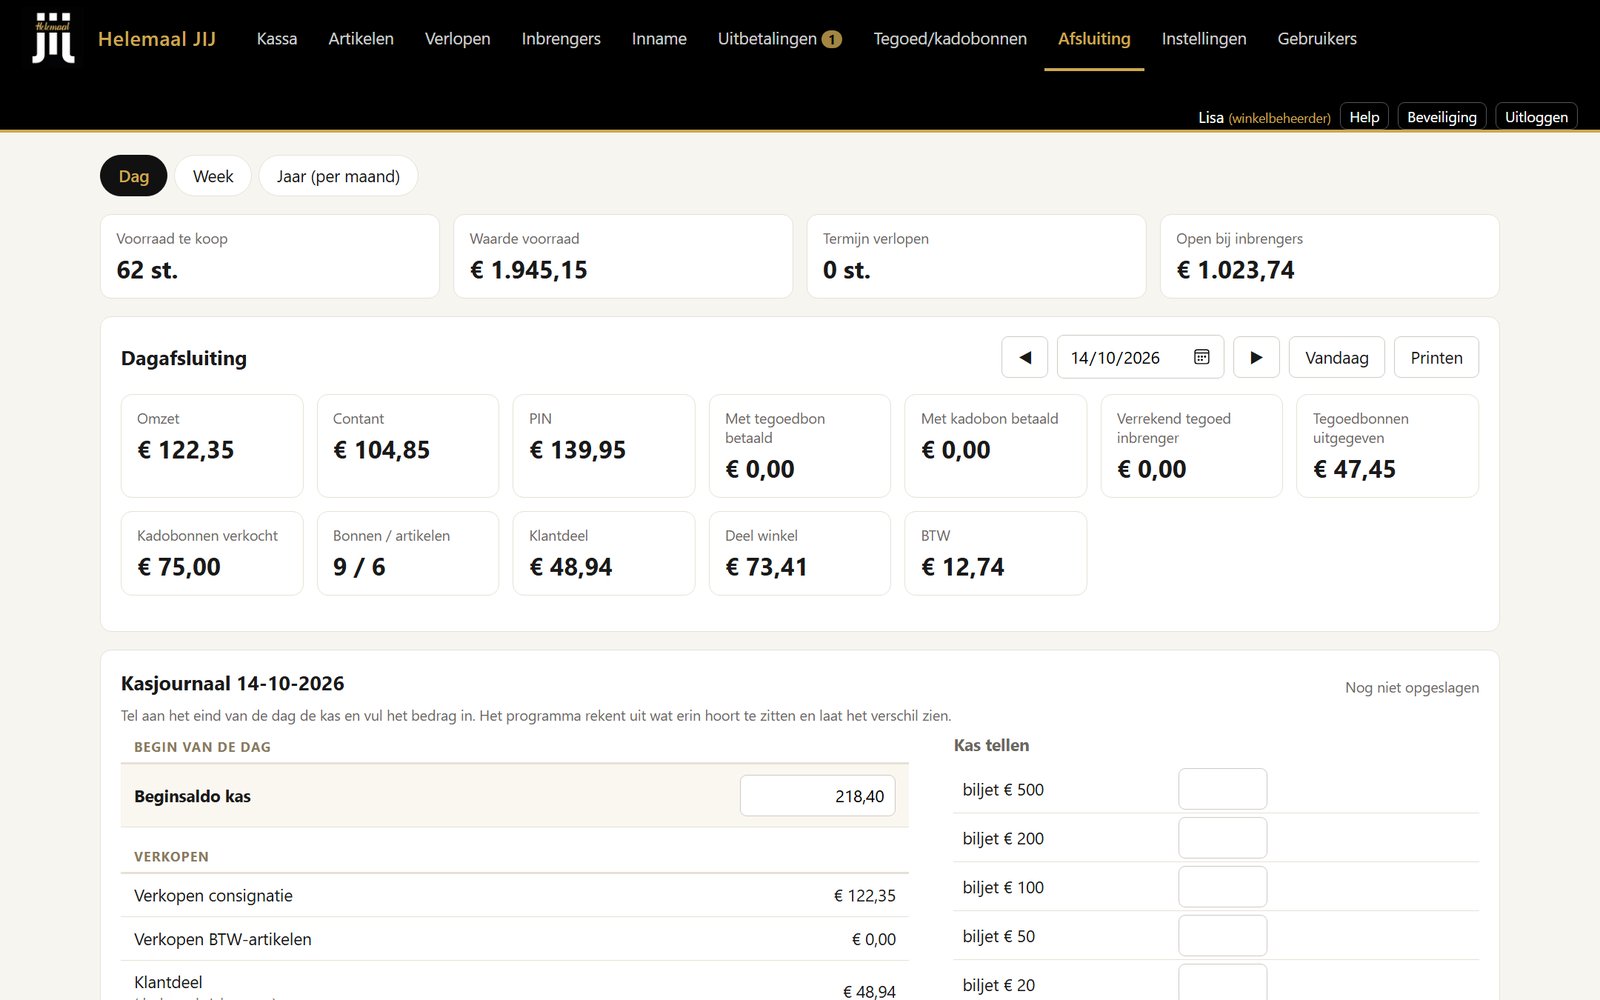Click the Beginsaldo kas amount field

coord(818,796)
